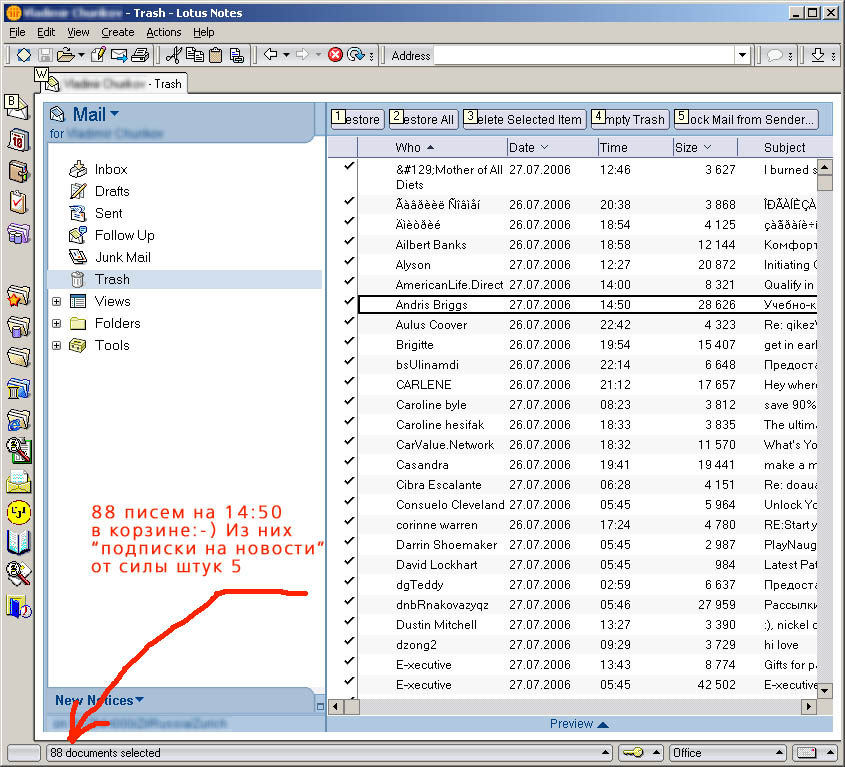
Task: Click the Empty Trash button
Action: point(630,119)
